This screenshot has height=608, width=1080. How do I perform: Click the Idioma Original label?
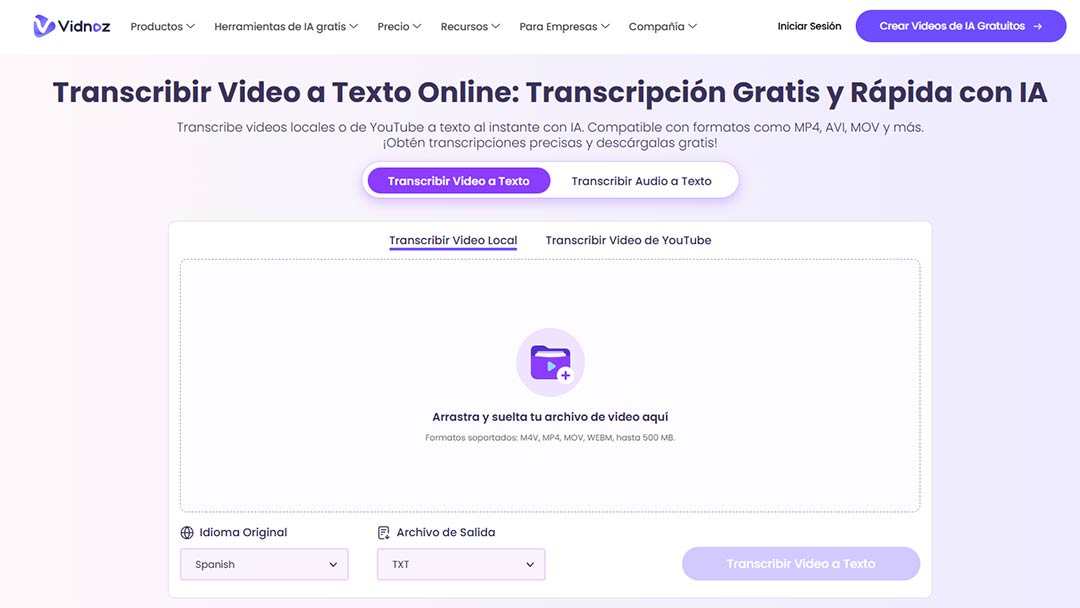pos(243,532)
